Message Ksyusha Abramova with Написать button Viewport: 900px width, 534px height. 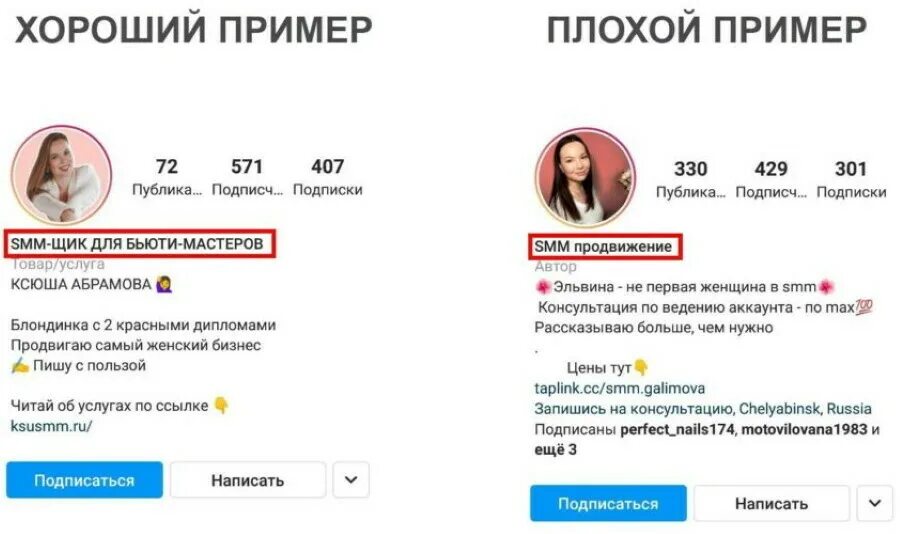[248, 480]
